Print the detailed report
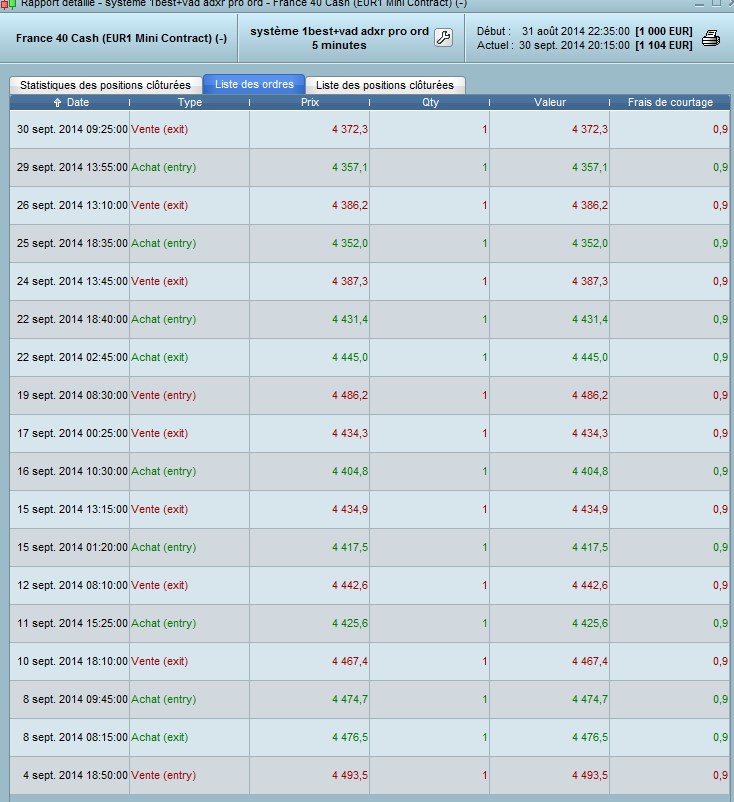Image resolution: width=734 pixels, height=802 pixels. click(711, 38)
